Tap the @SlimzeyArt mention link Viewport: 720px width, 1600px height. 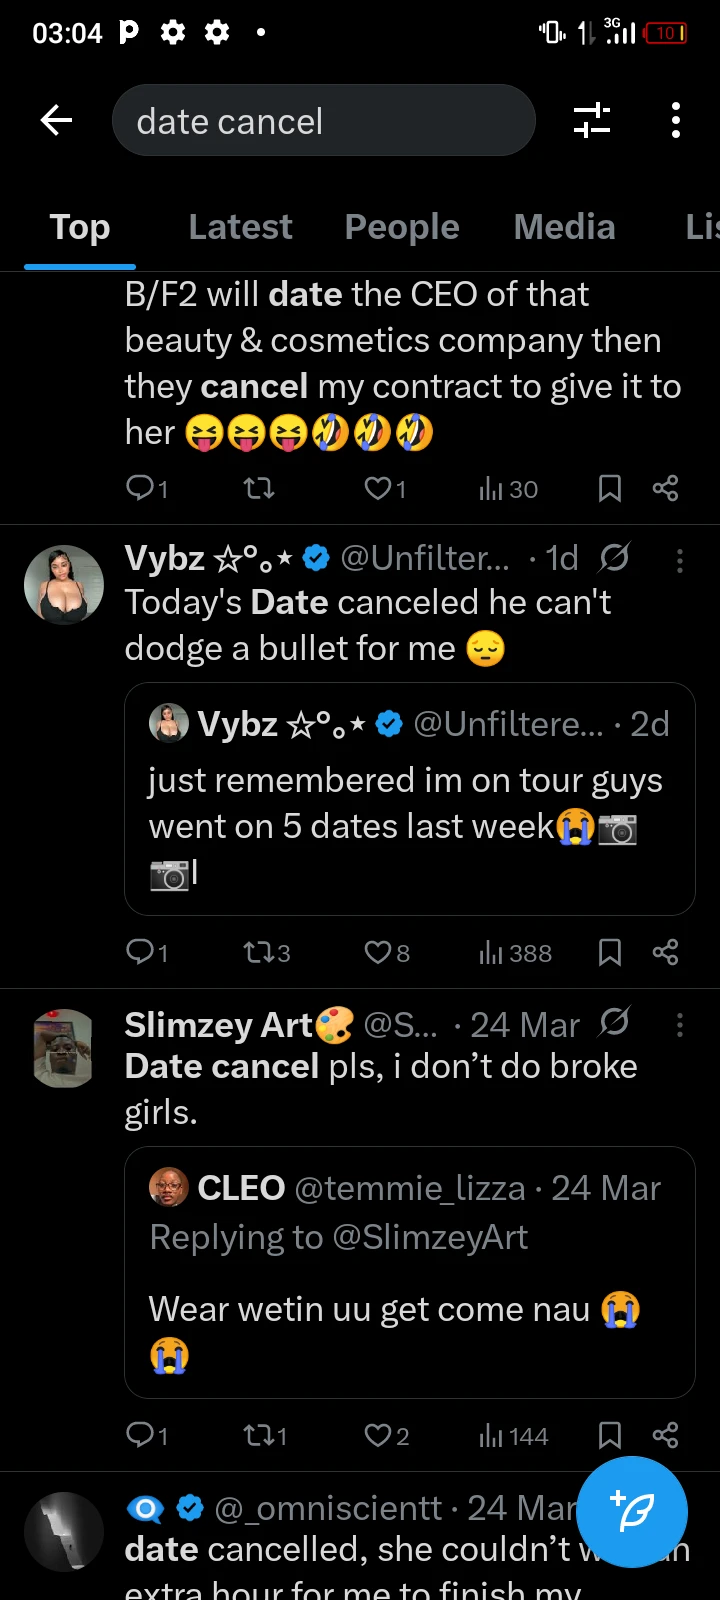tap(430, 1238)
